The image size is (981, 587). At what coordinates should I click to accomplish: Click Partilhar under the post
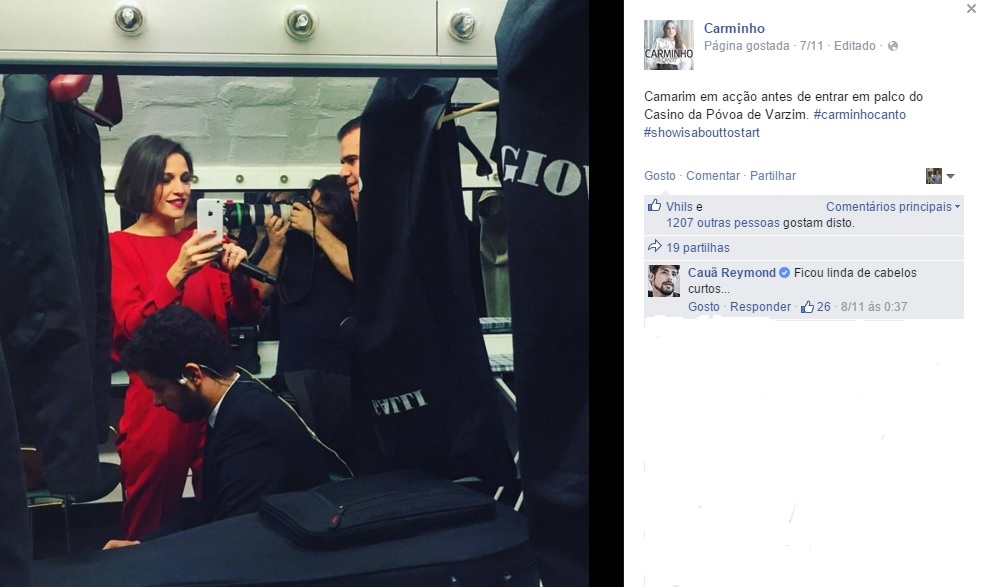pyautogui.click(x=773, y=176)
